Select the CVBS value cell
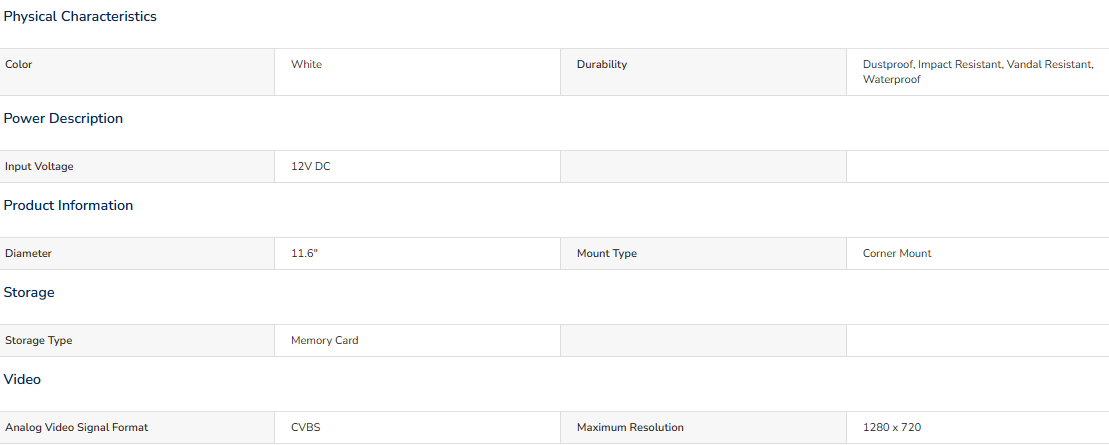The width and height of the screenshot is (1109, 445). (417, 427)
